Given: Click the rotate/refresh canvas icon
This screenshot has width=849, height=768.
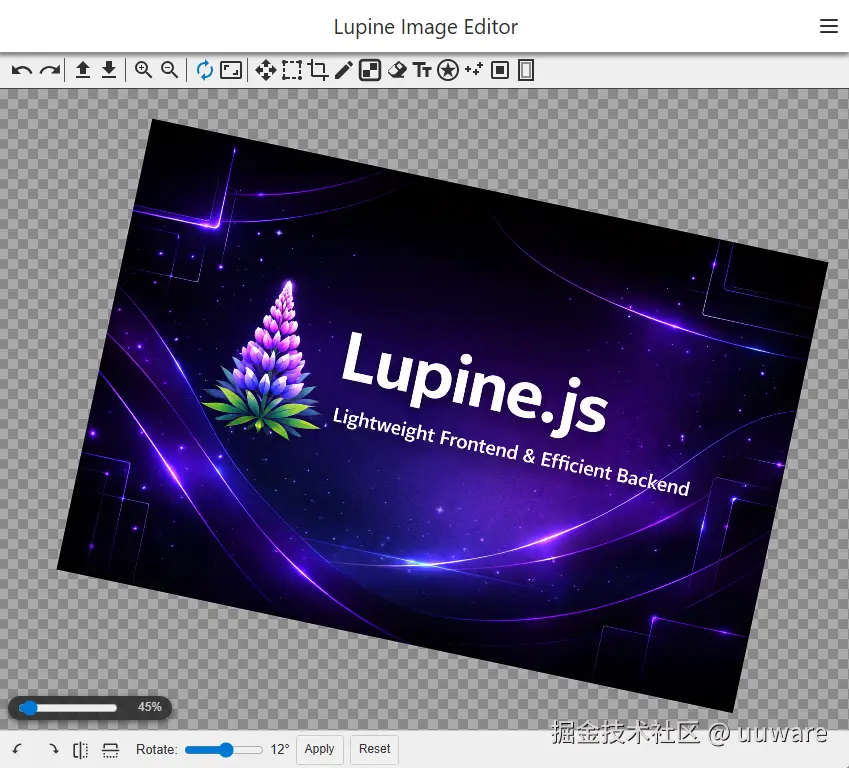Looking at the screenshot, I should coord(204,70).
